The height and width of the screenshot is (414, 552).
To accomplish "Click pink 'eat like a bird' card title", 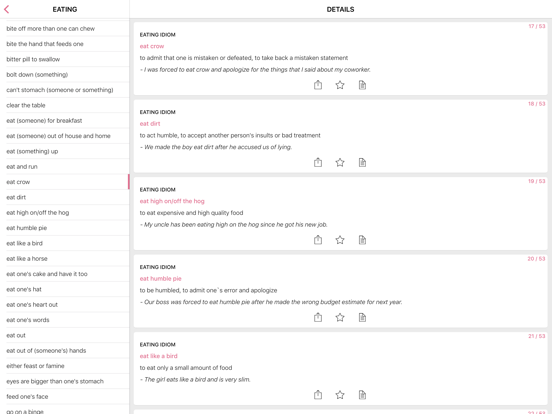I will (x=158, y=356).
